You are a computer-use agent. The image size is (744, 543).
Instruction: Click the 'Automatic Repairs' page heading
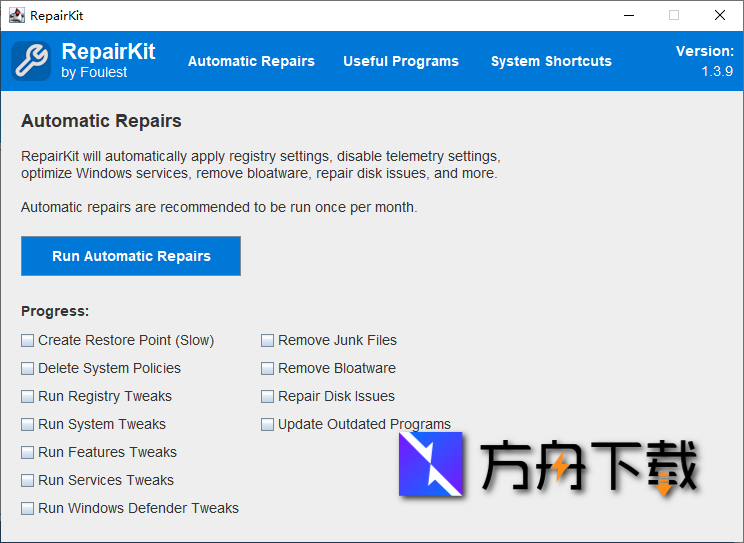[101, 121]
